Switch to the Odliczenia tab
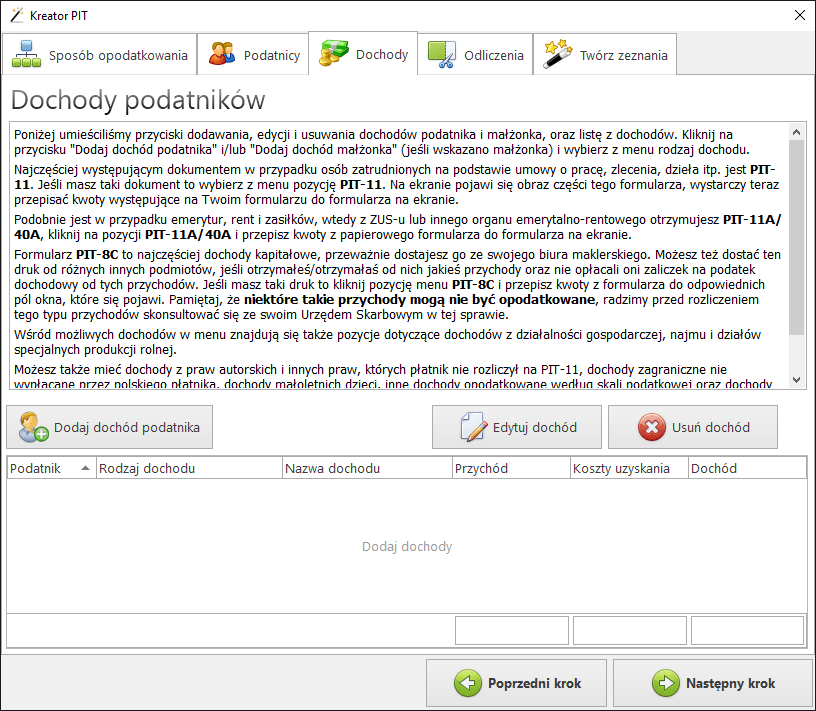The height and width of the screenshot is (711, 816). [x=476, y=55]
